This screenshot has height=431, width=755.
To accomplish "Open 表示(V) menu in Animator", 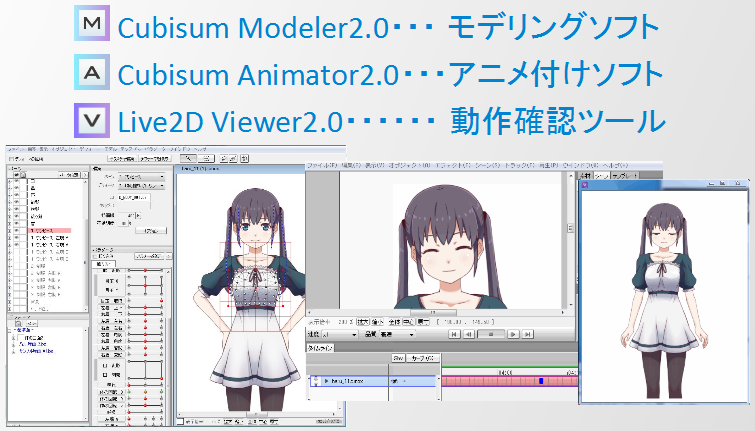I will (x=374, y=165).
